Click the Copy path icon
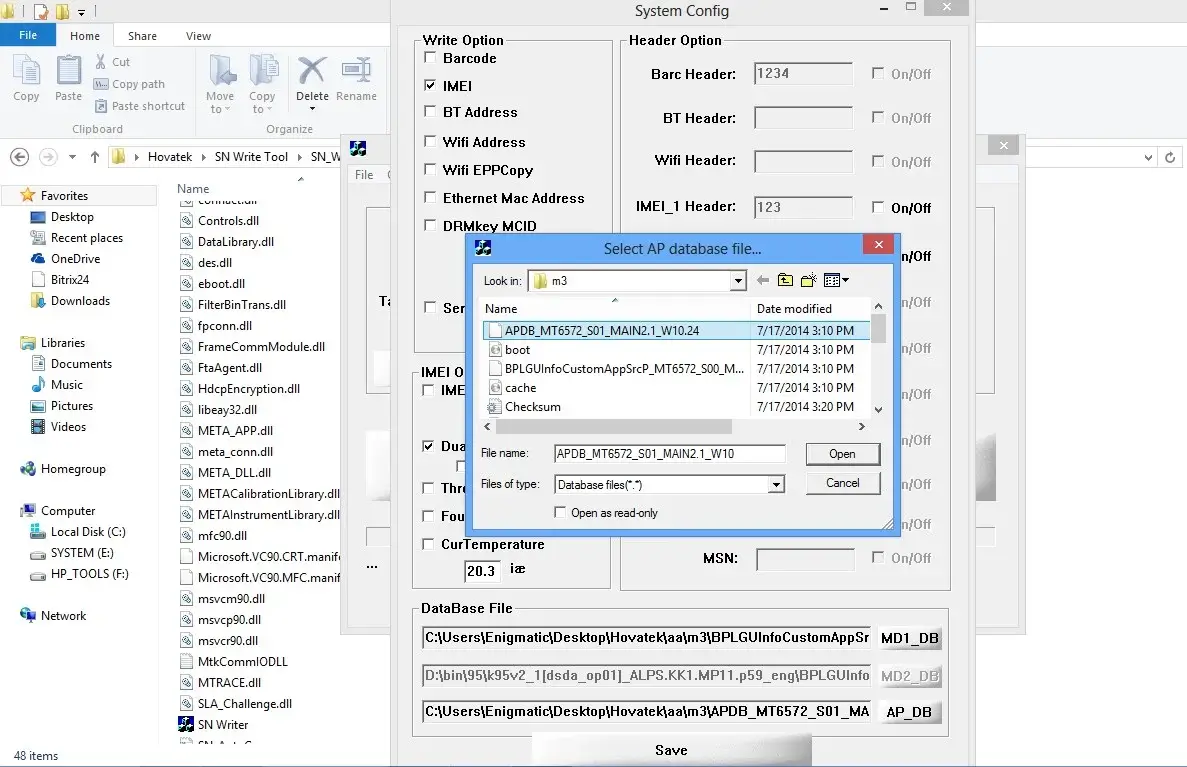Image resolution: width=1187 pixels, height=767 pixels. [104, 84]
